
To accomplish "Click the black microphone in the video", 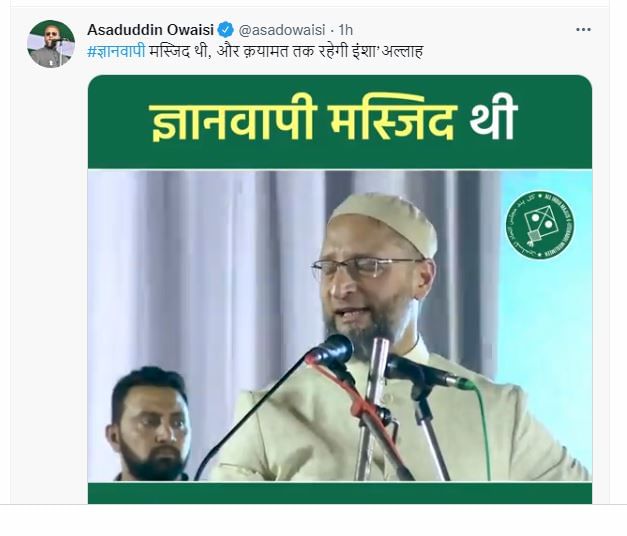I will 330,351.
